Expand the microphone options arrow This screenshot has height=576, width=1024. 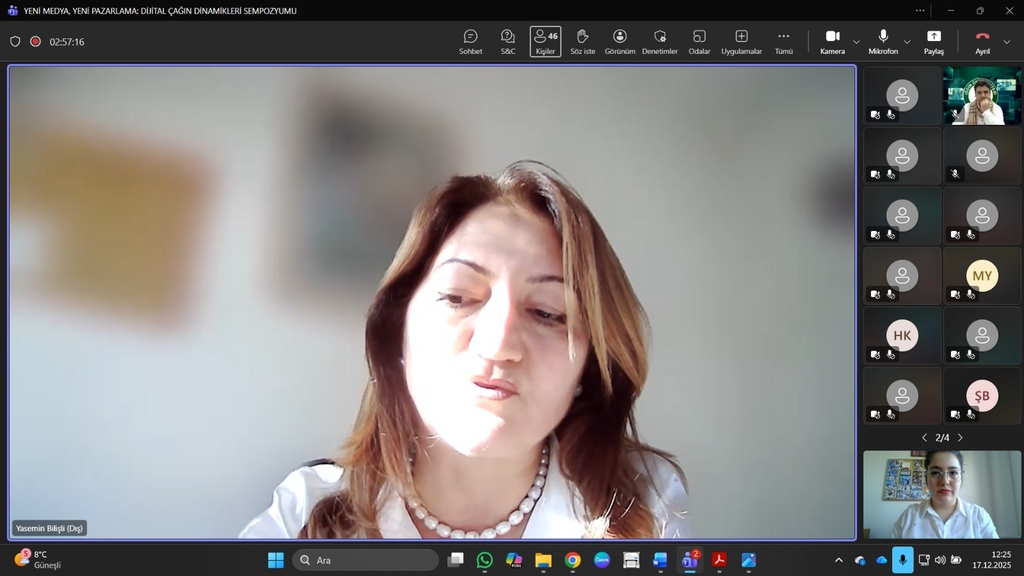(907, 42)
